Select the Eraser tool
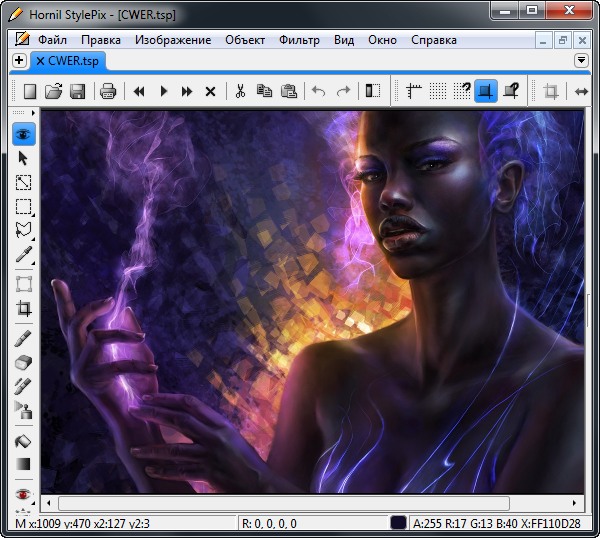 coord(24,362)
